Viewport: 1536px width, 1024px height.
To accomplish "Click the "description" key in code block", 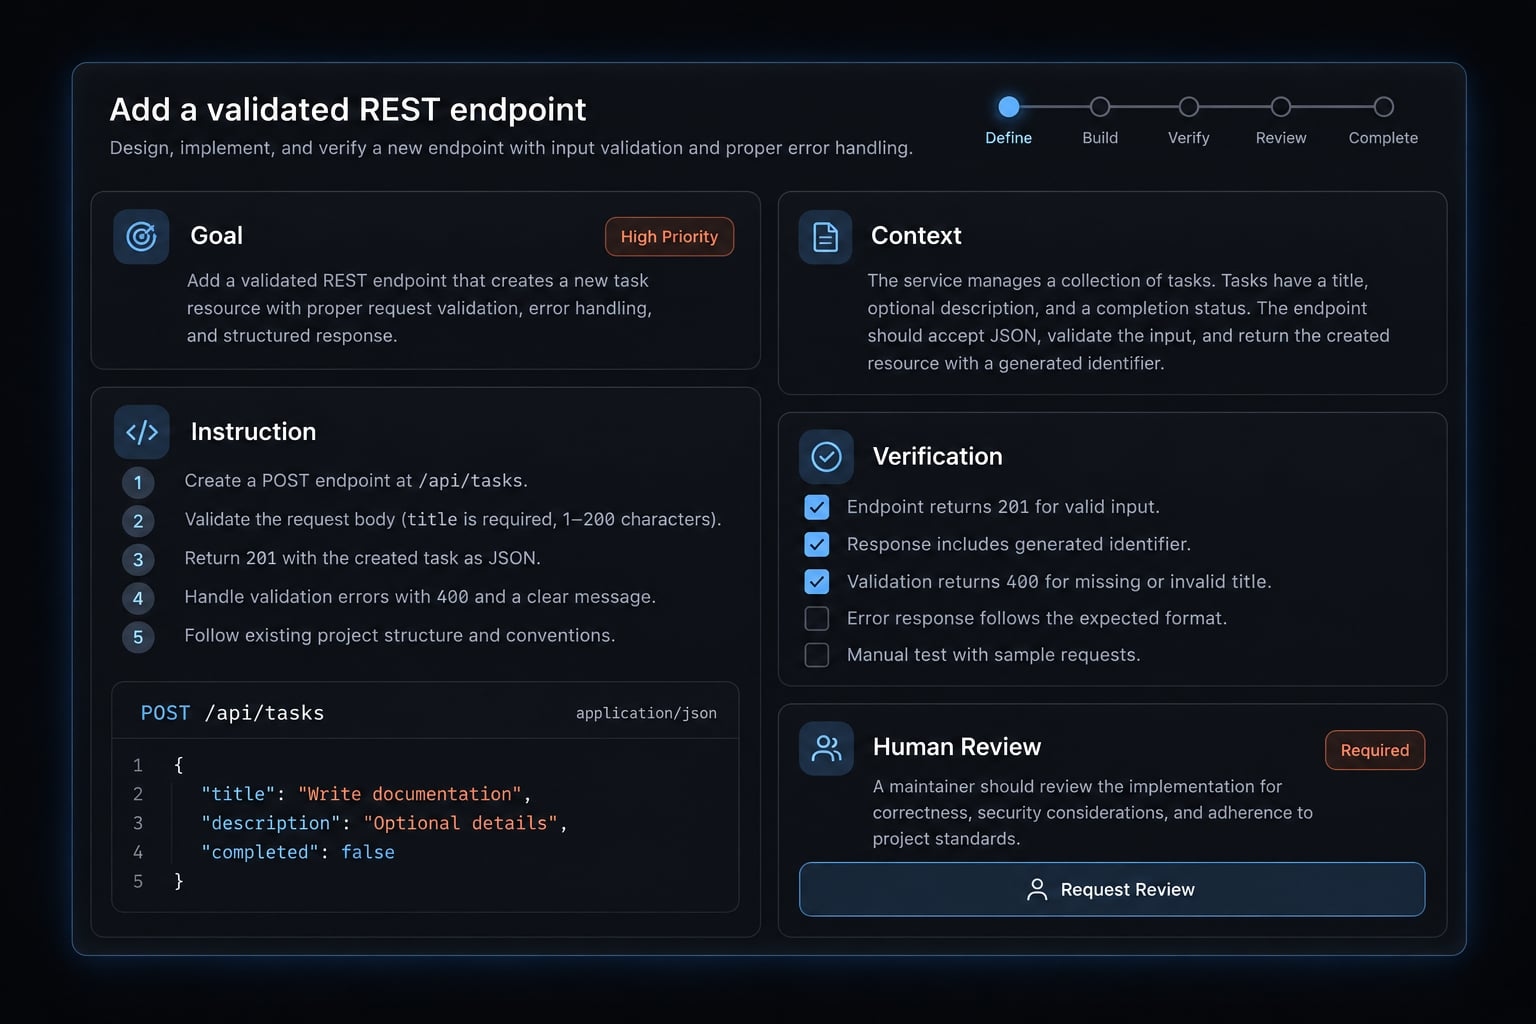I will point(271,823).
